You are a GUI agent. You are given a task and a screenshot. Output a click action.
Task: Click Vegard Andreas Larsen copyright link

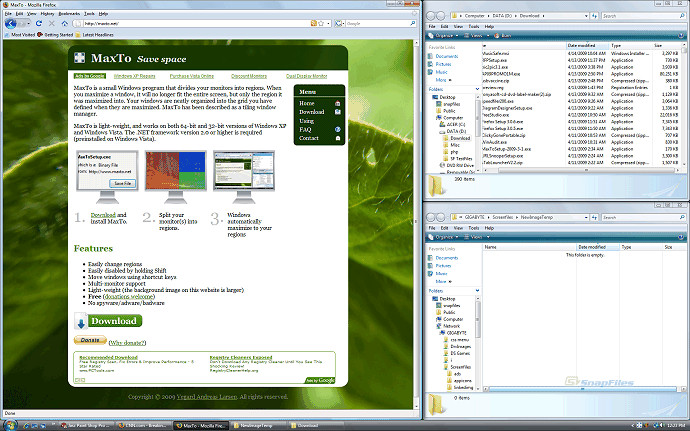[206, 397]
